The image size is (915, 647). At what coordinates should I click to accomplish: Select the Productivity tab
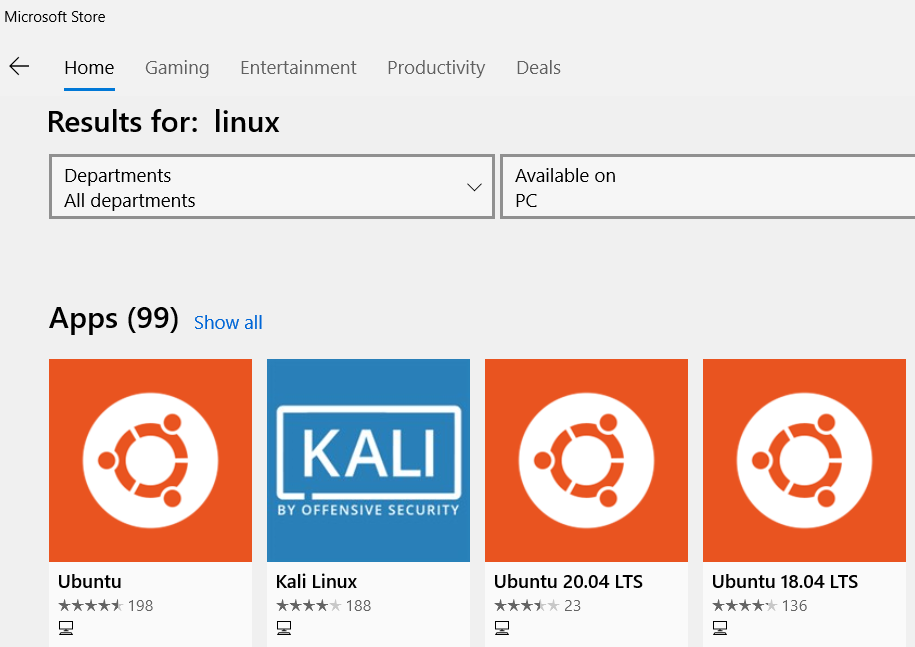[436, 68]
